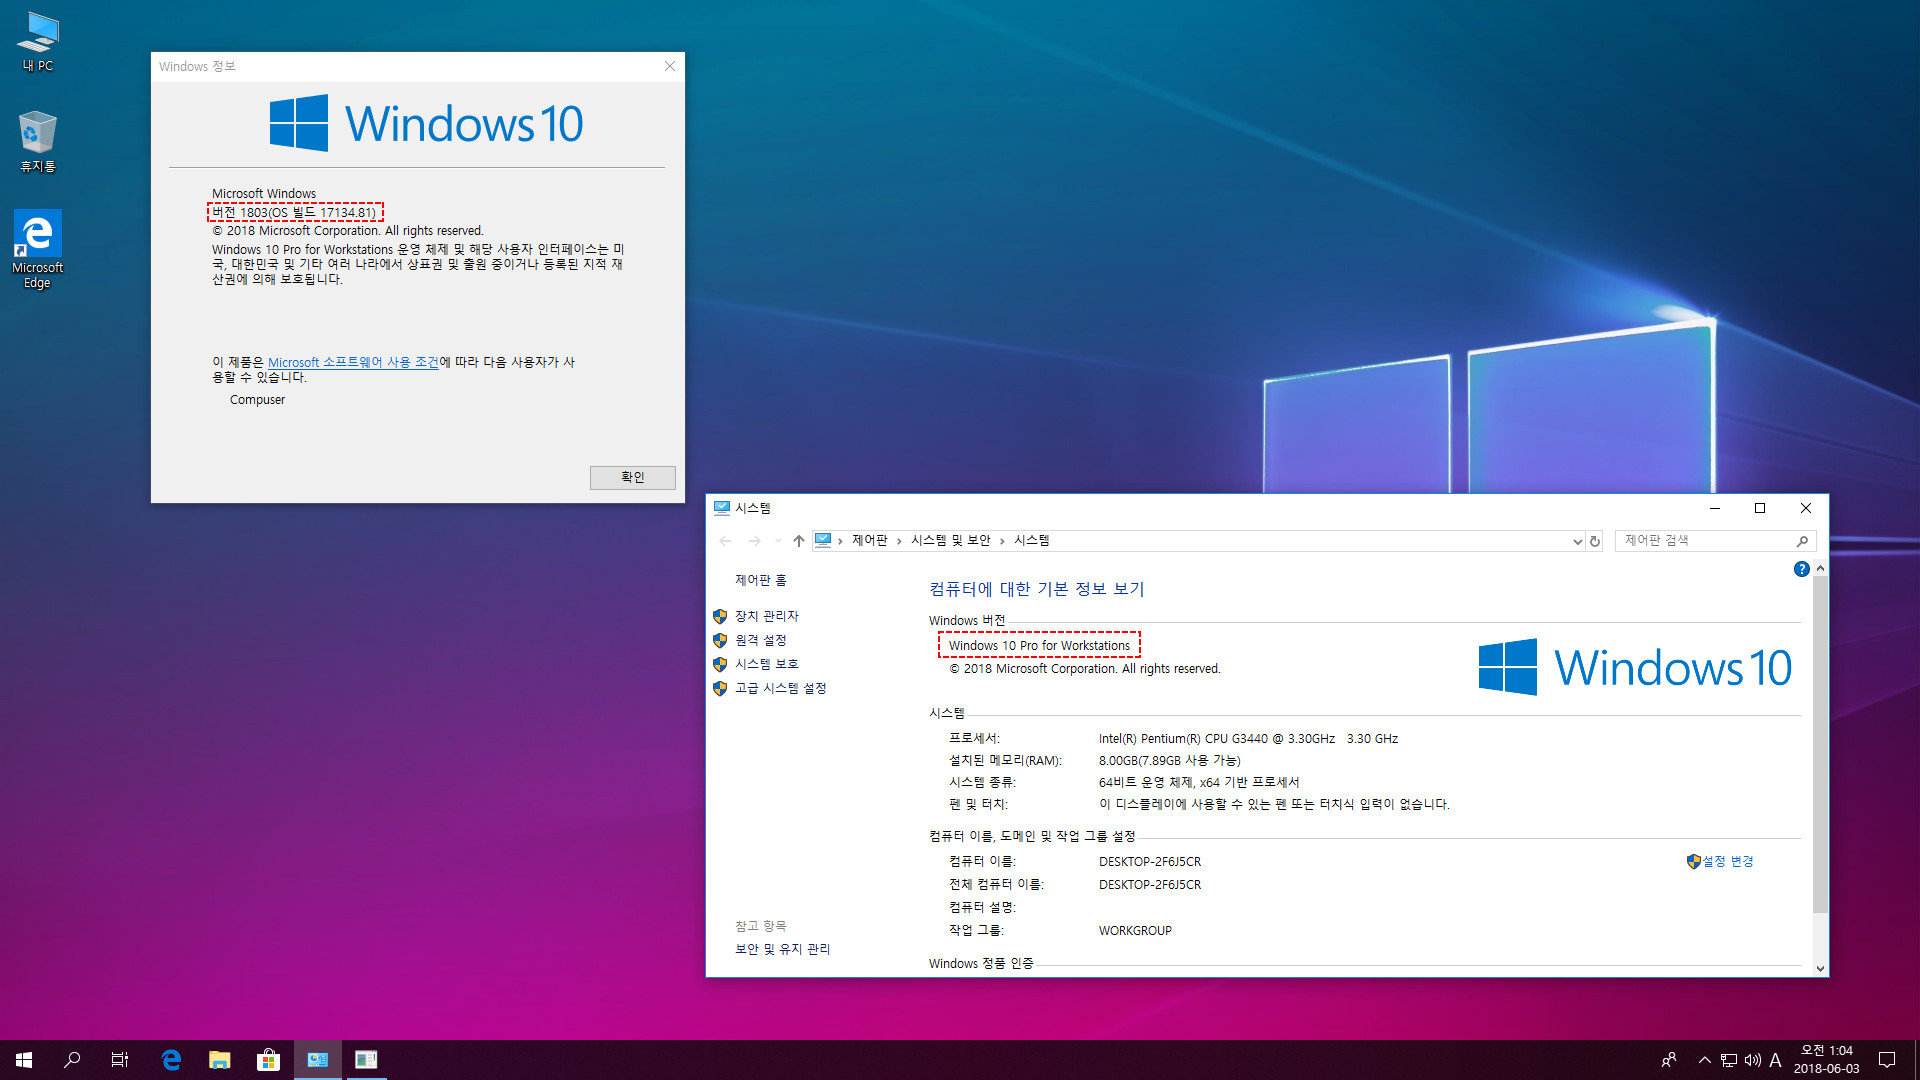Click the scrollbar down arrow in system window
The image size is (1920, 1080).
[x=1820, y=968]
